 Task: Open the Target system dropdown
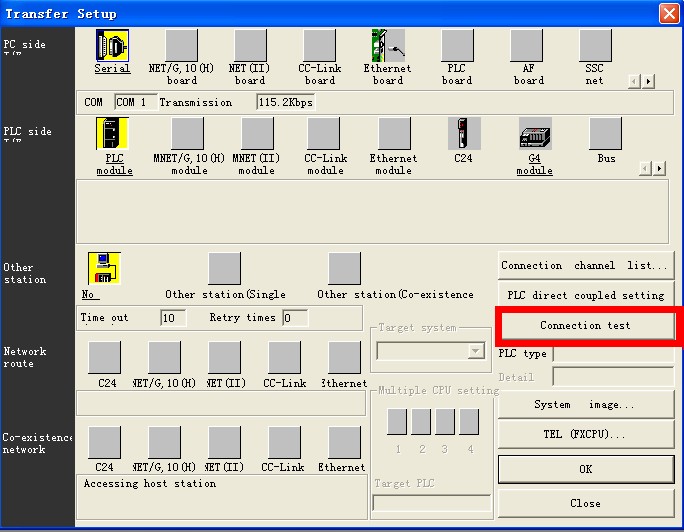coord(476,351)
